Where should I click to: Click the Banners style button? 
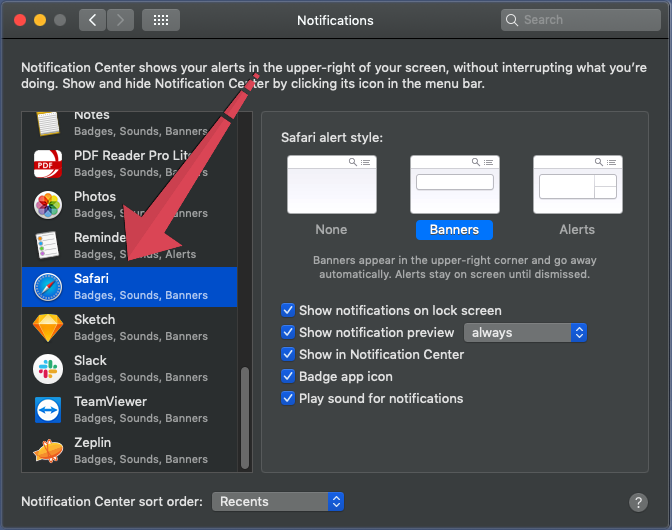point(454,229)
